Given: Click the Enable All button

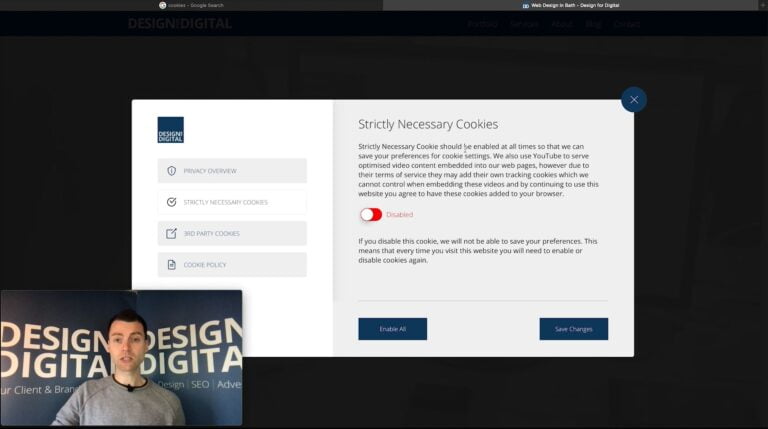Looking at the screenshot, I should tap(392, 329).
